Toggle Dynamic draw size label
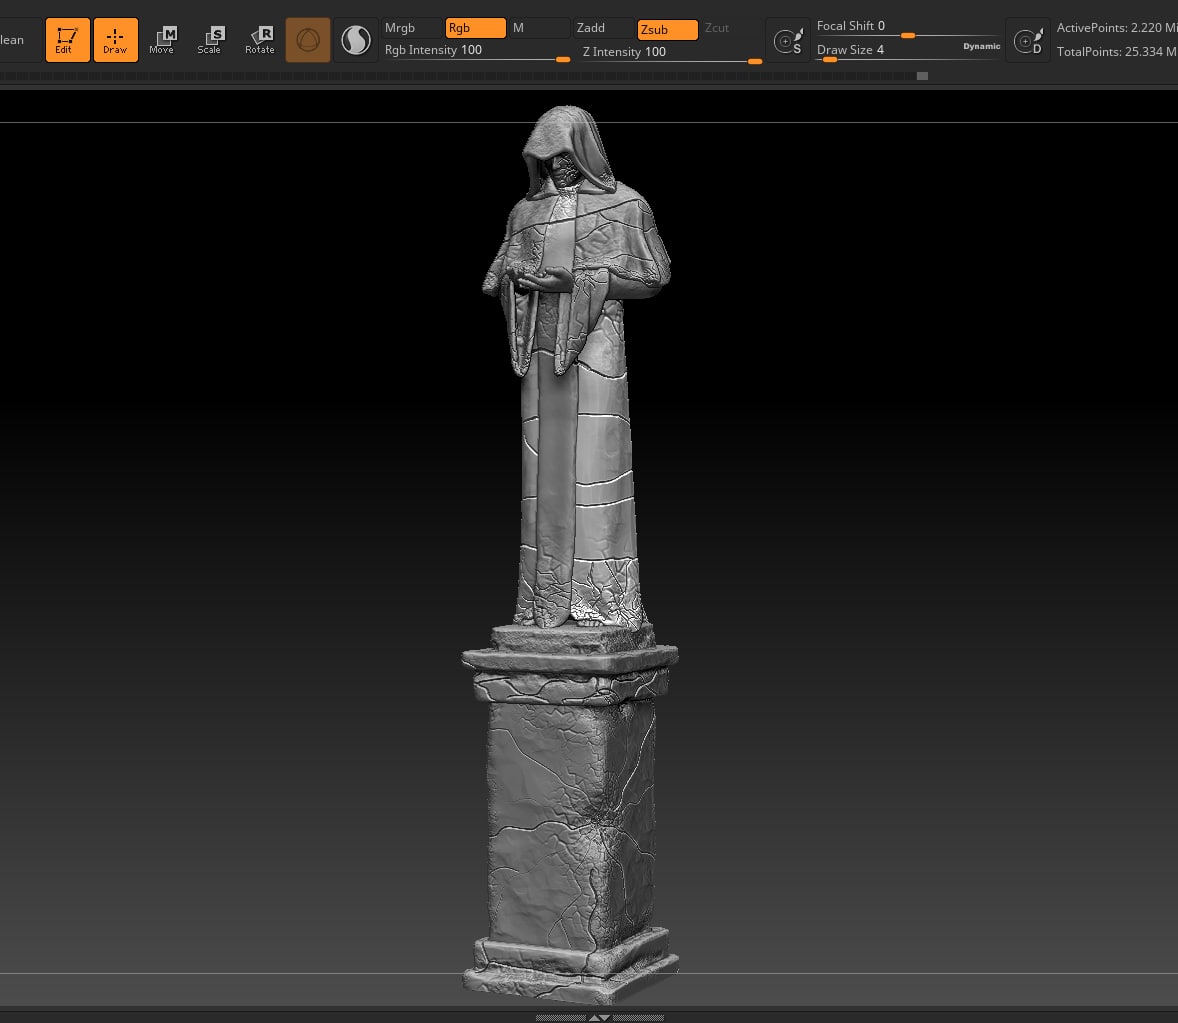Screen dimensions: 1178x1023 [x=981, y=46]
